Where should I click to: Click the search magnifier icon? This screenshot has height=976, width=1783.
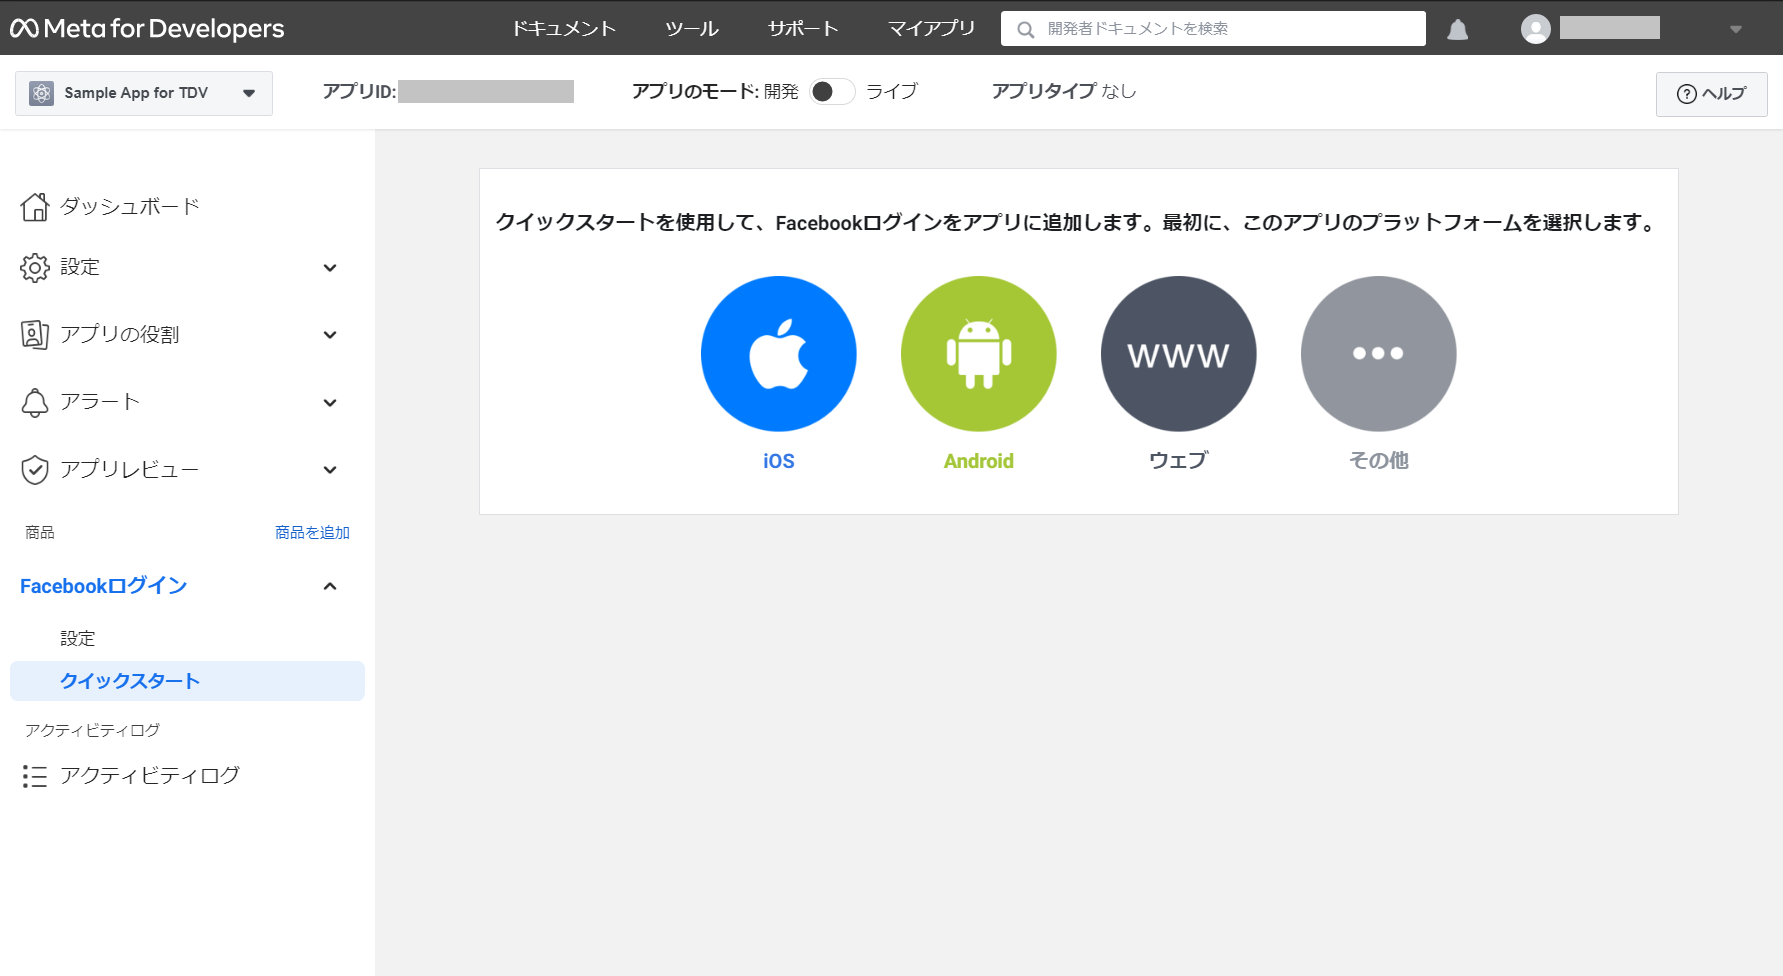point(1025,30)
